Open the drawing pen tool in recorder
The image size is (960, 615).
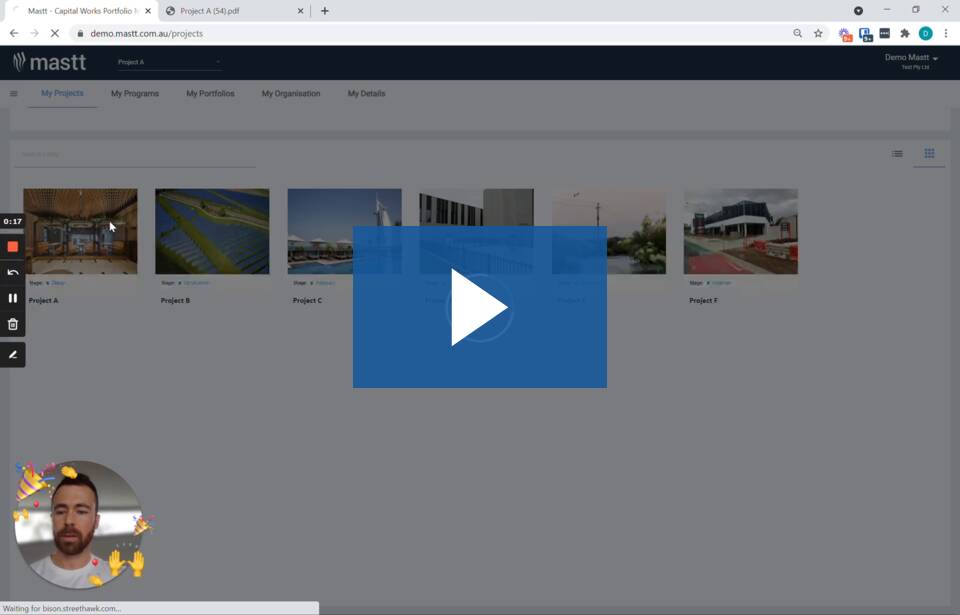(12, 355)
